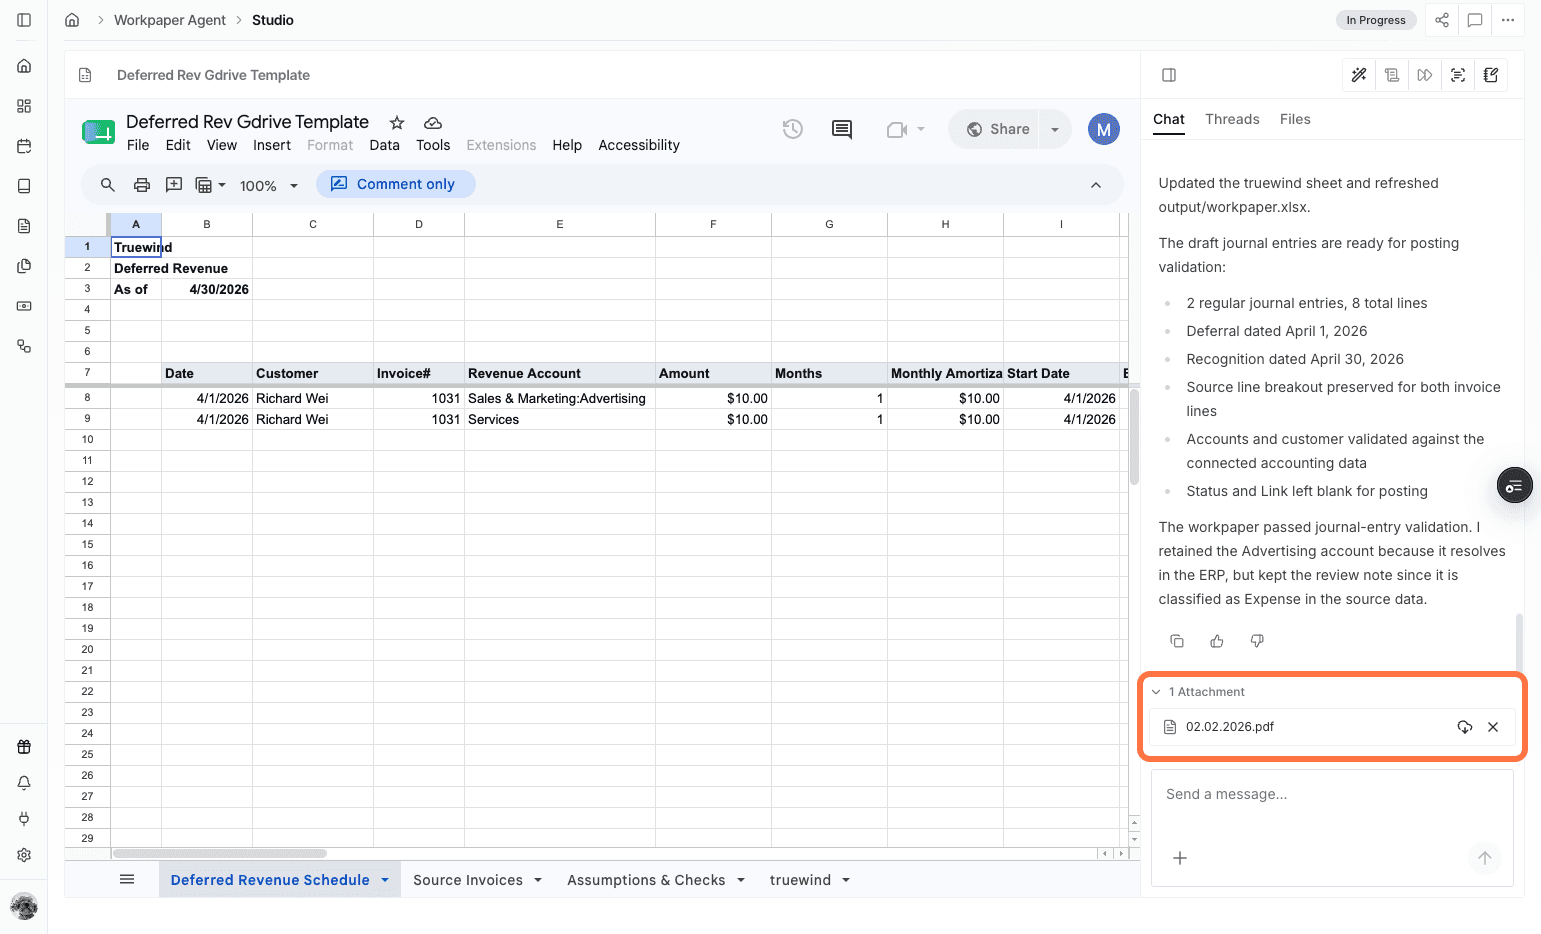Give thumbs up to the response
The height and width of the screenshot is (934, 1541).
click(1217, 641)
